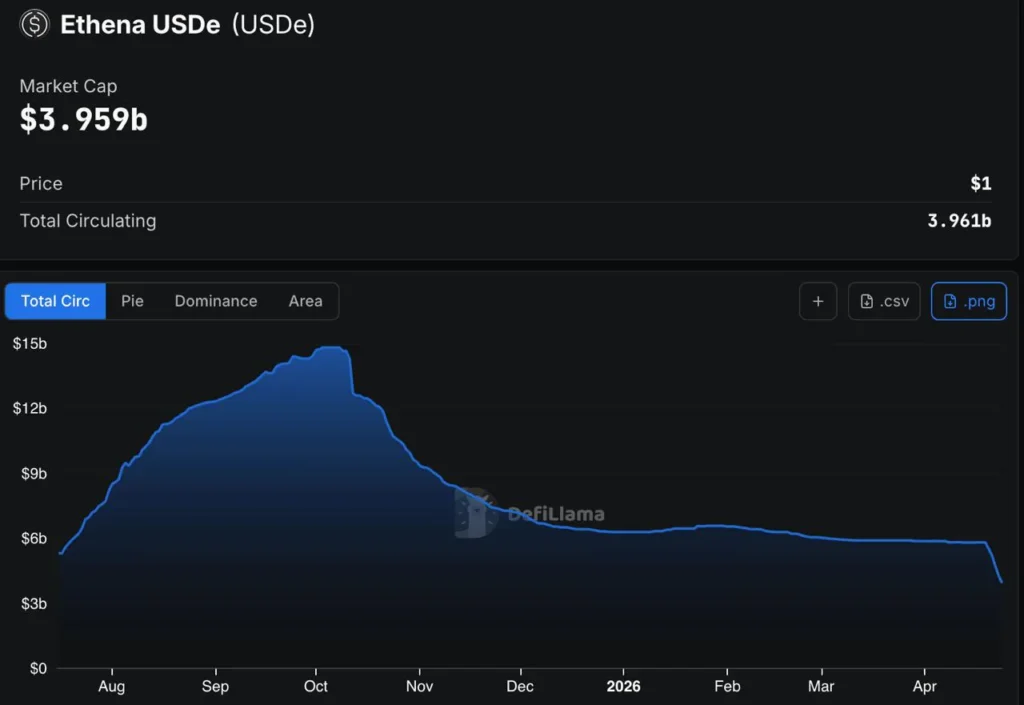The image size is (1024, 705).
Task: Switch to the Pie chart view
Action: 132,301
